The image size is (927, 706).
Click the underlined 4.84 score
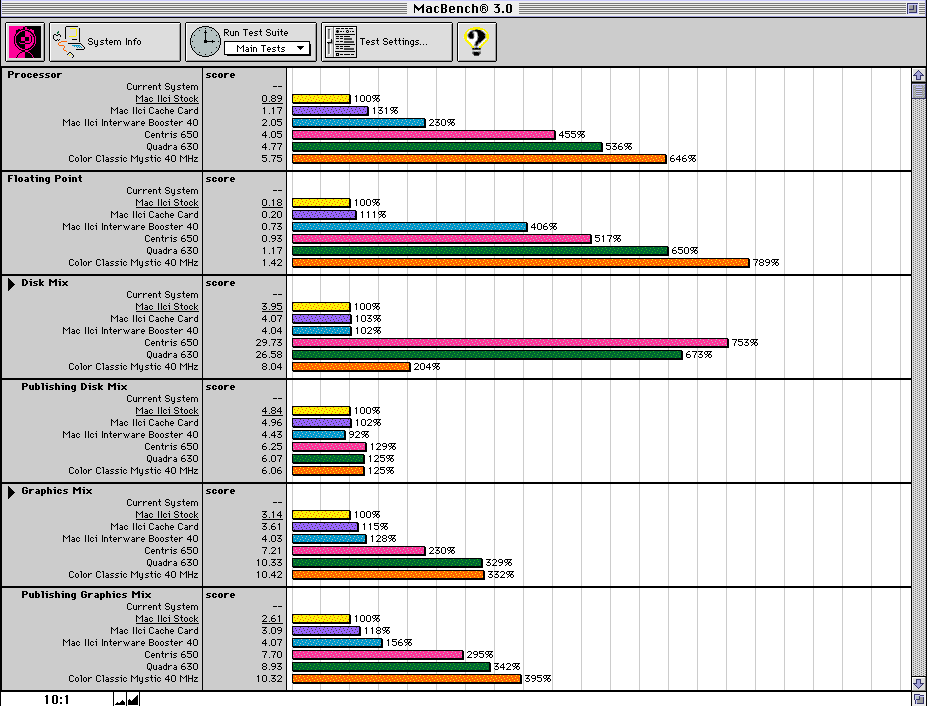tap(272, 411)
